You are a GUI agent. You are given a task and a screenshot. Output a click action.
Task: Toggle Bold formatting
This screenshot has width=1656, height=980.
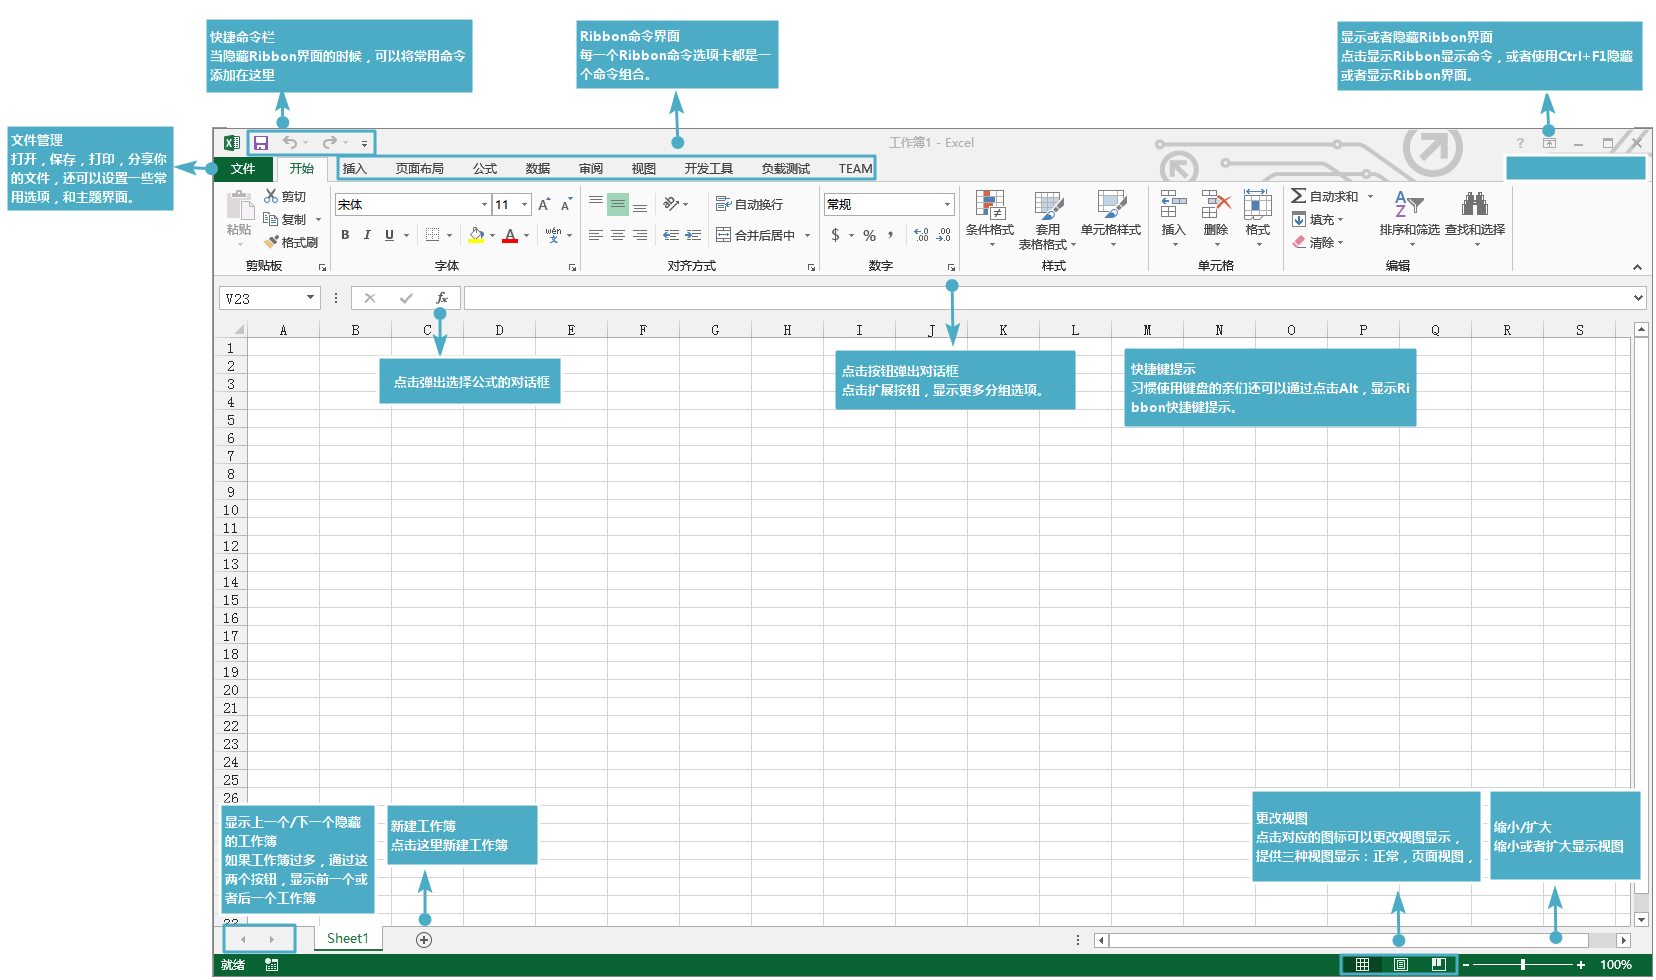tap(345, 235)
